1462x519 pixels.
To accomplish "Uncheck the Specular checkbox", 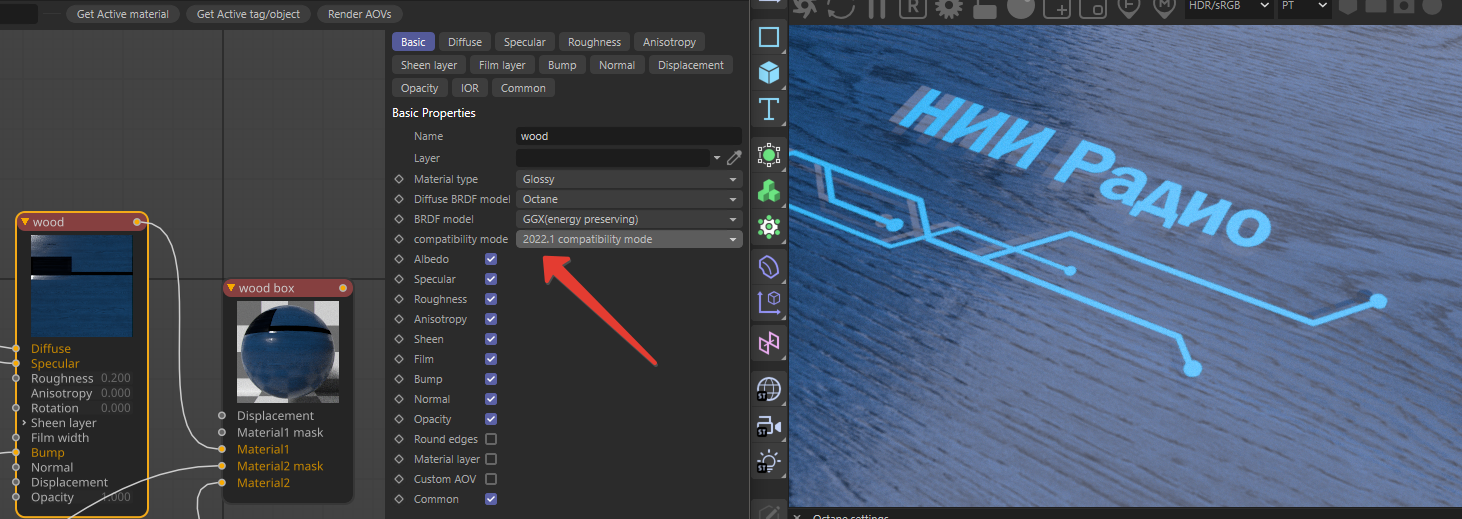I will 491,279.
